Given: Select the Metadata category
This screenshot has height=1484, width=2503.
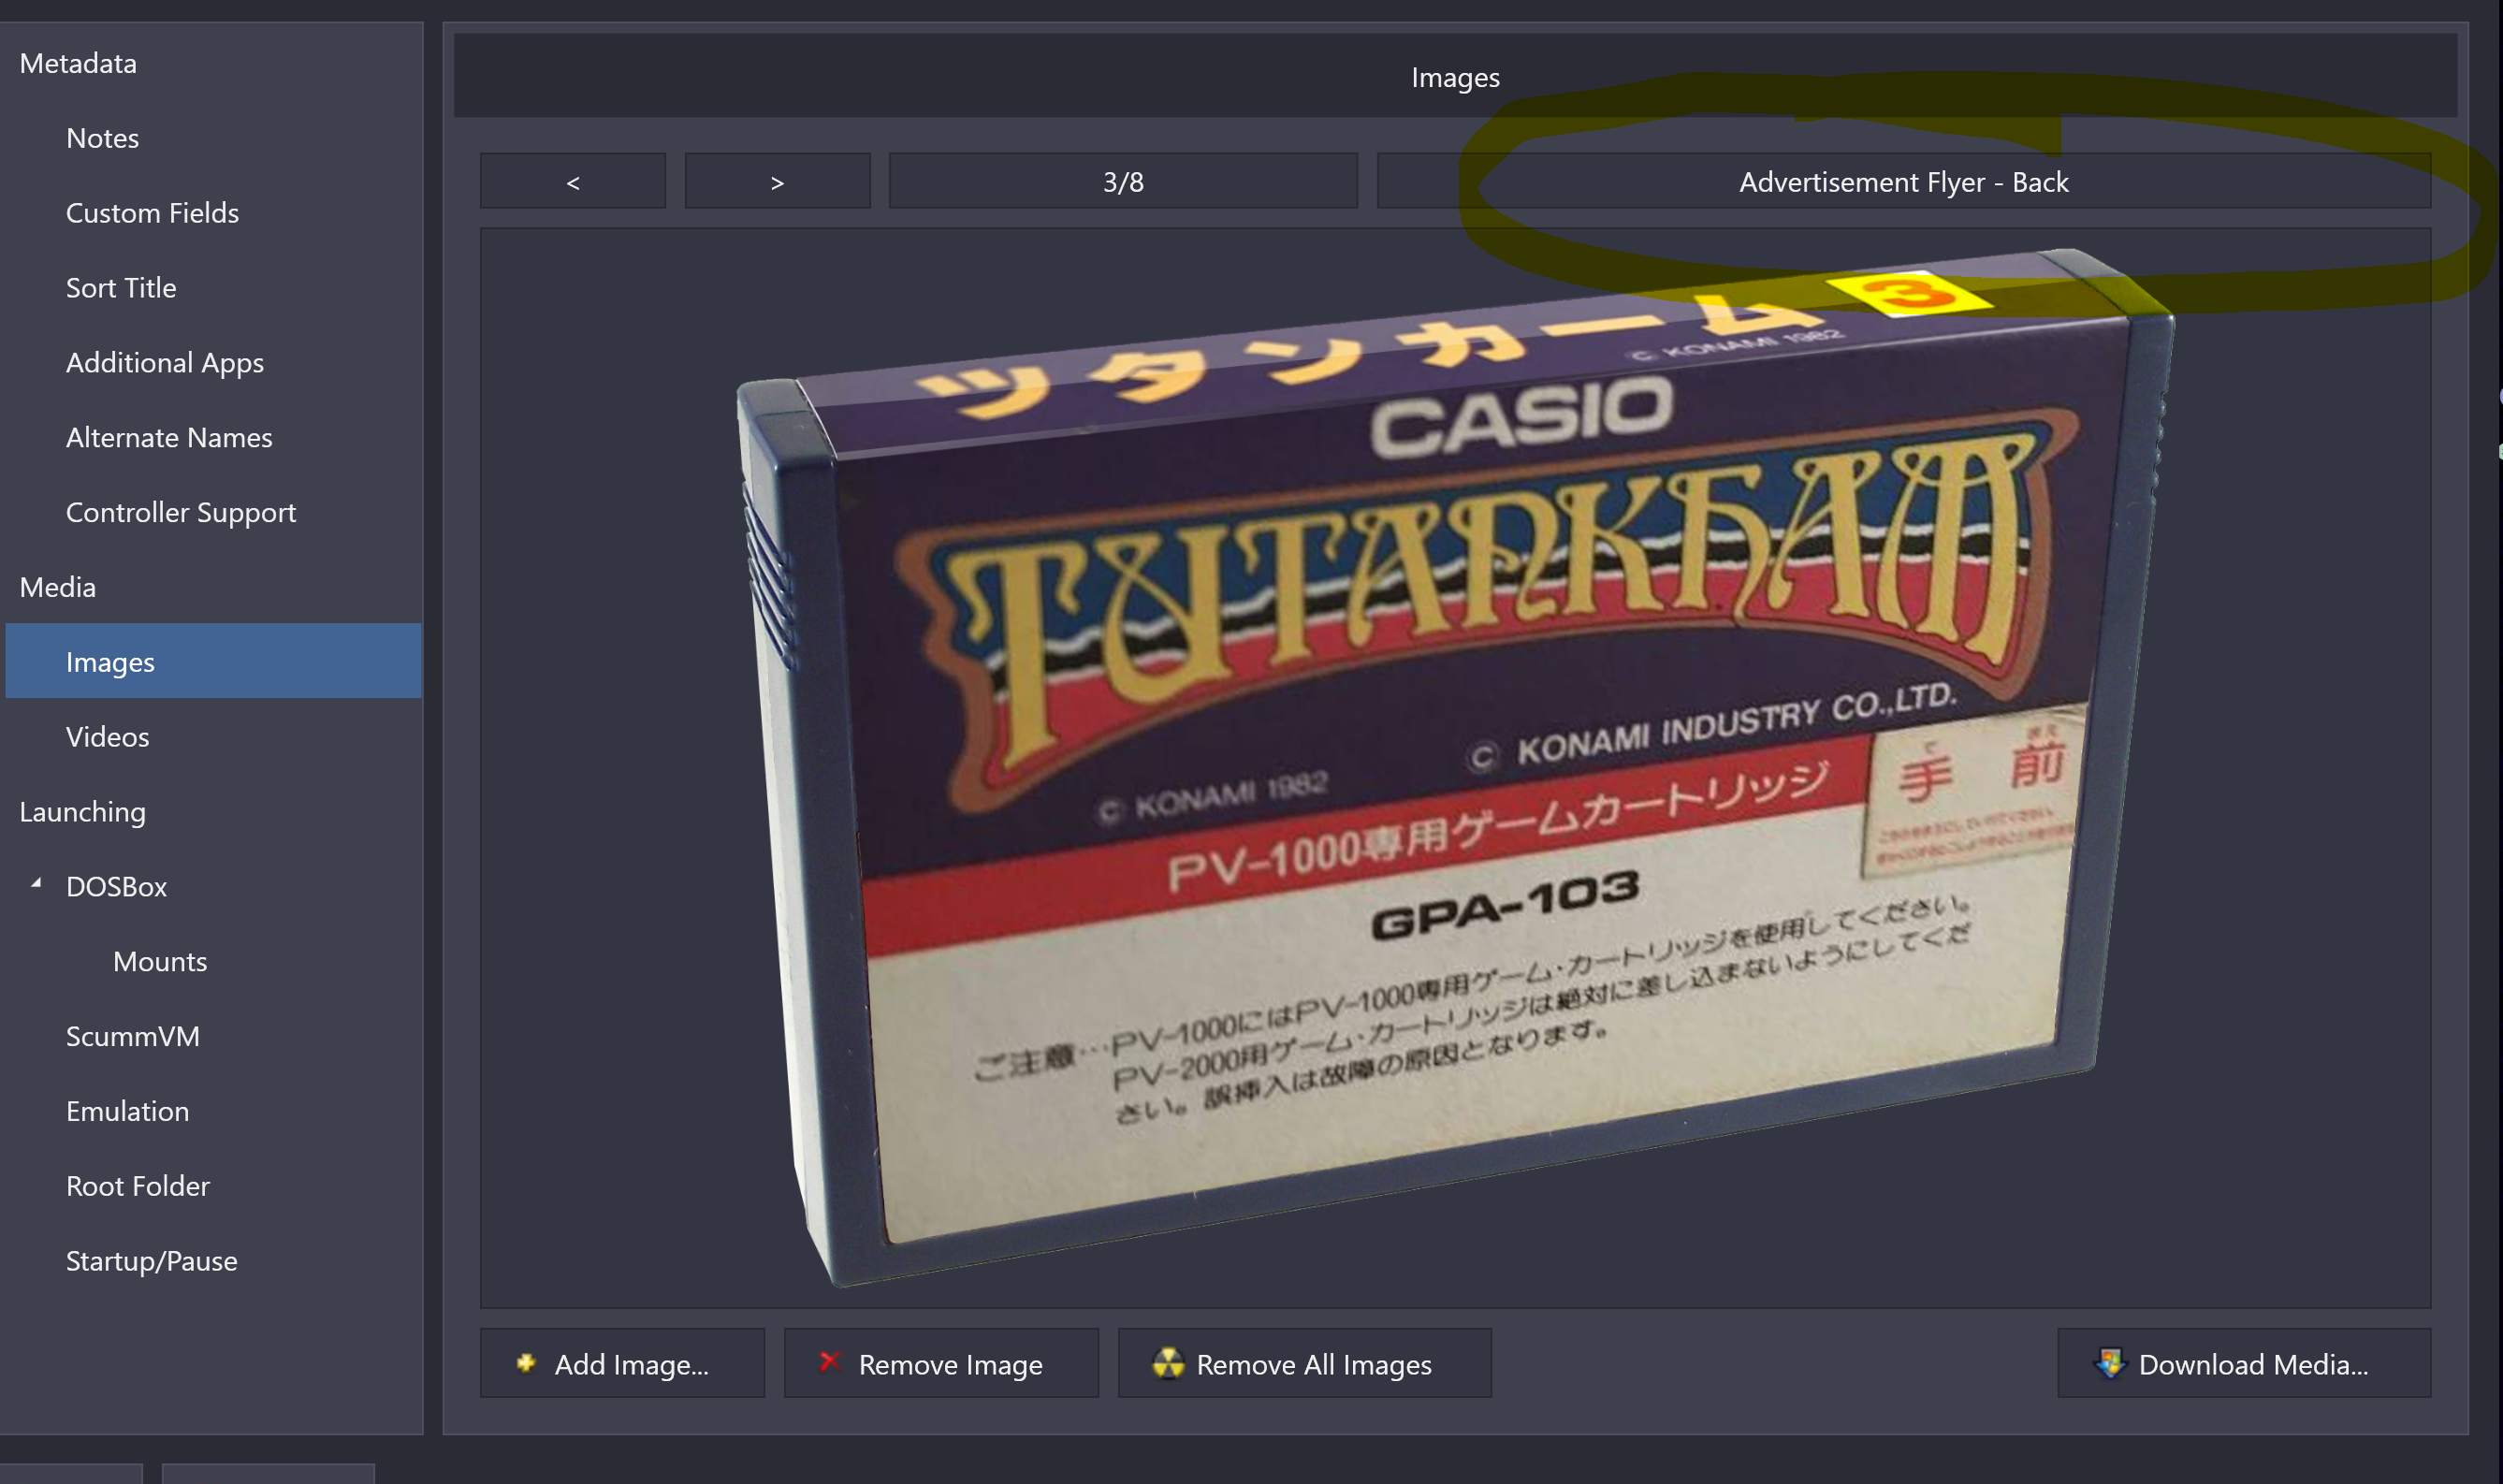Looking at the screenshot, I should click(78, 63).
